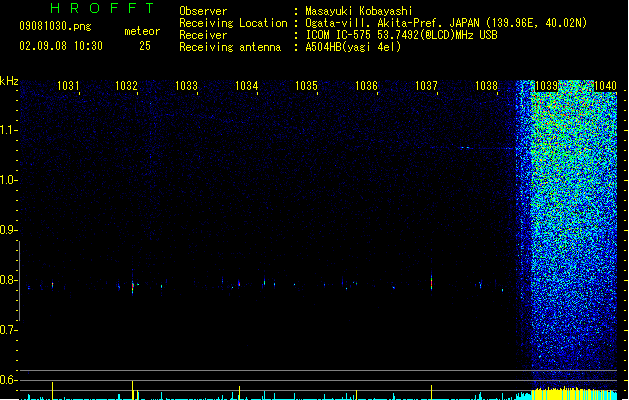This screenshot has height=400, width=629.
Task: Click the Receiver label
Action: 203,35
